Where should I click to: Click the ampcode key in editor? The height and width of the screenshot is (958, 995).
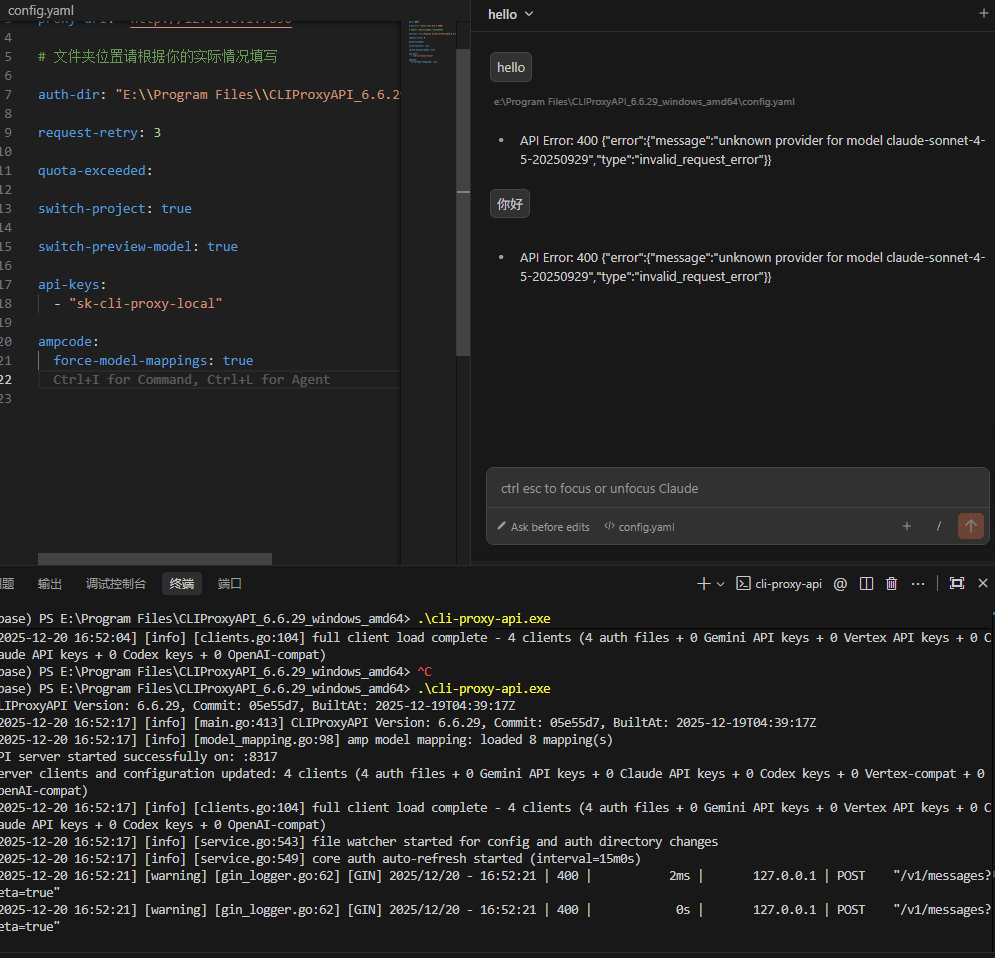(x=65, y=342)
